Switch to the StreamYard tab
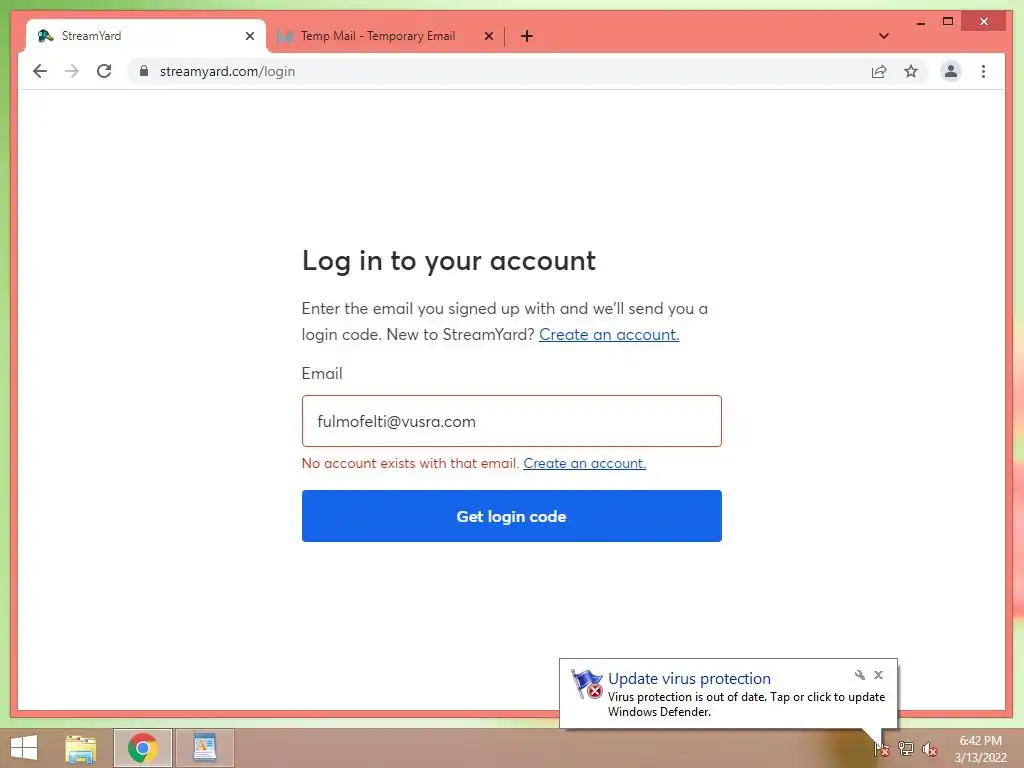The width and height of the screenshot is (1024, 768). [146, 36]
